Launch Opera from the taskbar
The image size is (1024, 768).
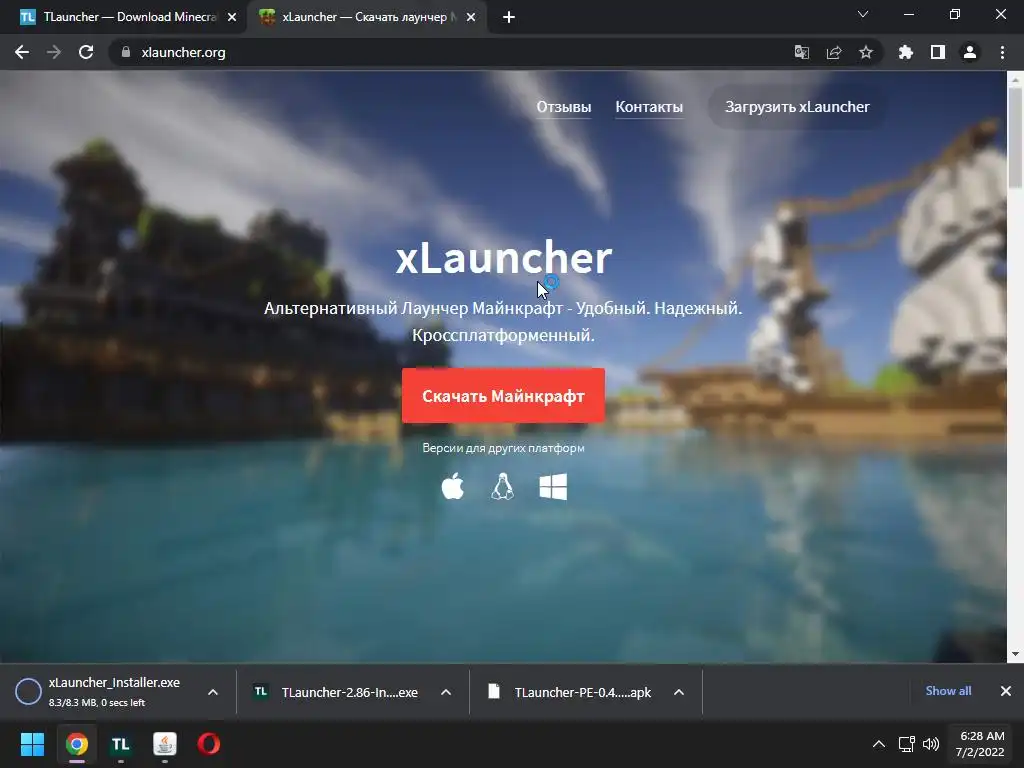coord(209,744)
